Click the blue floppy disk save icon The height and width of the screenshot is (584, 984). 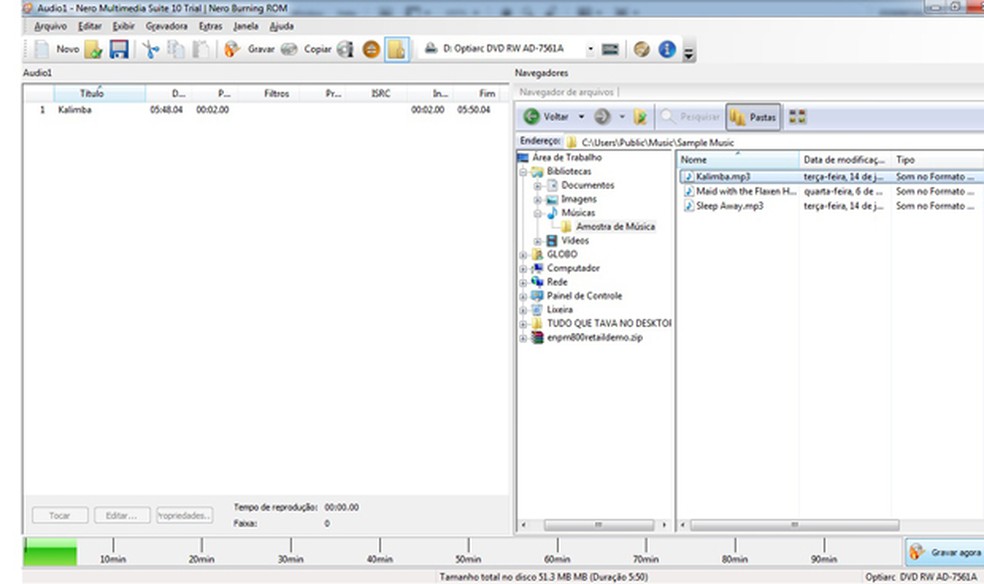[119, 49]
